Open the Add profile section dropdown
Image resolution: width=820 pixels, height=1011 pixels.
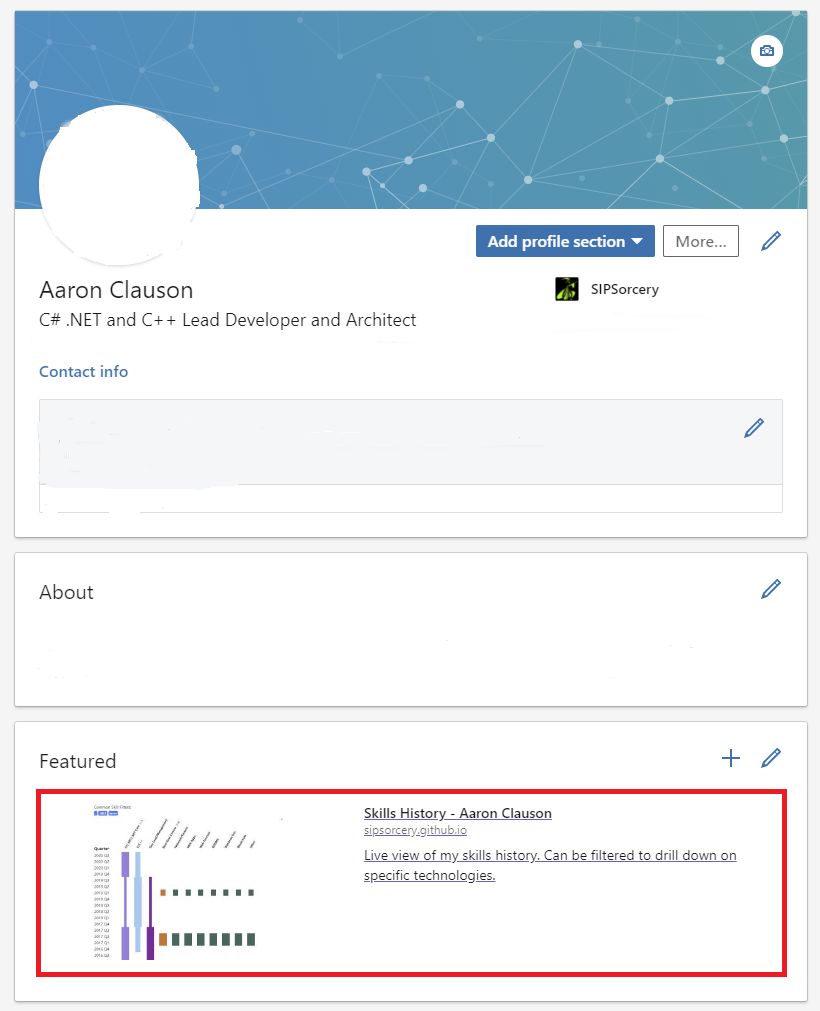click(x=565, y=241)
